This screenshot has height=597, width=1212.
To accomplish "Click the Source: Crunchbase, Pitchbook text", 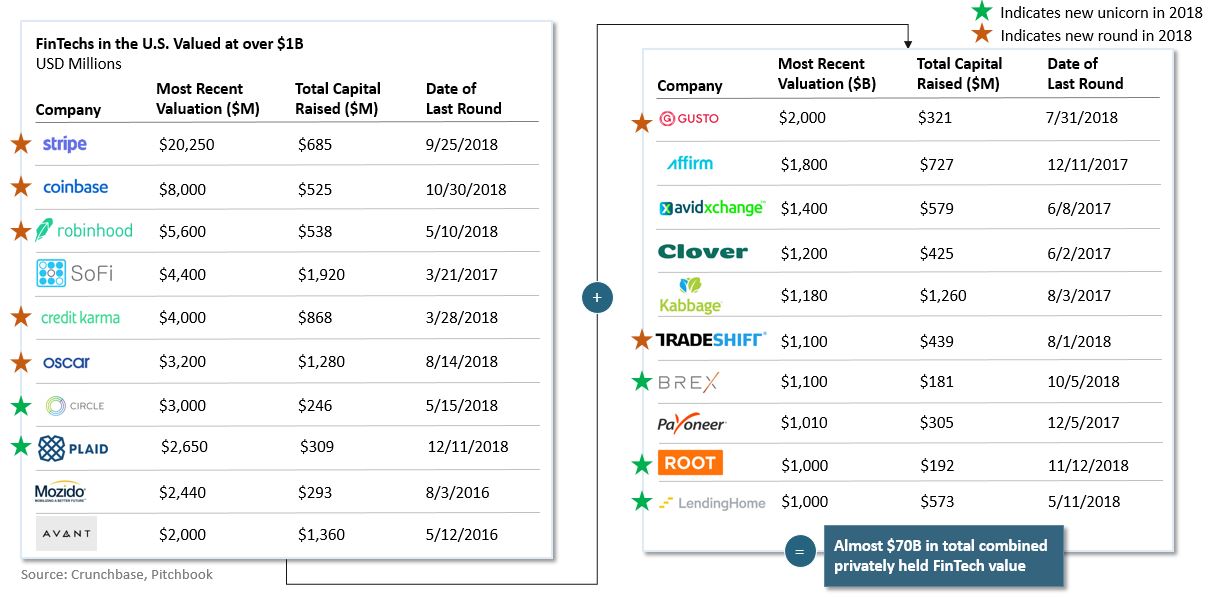I will click(x=117, y=574).
